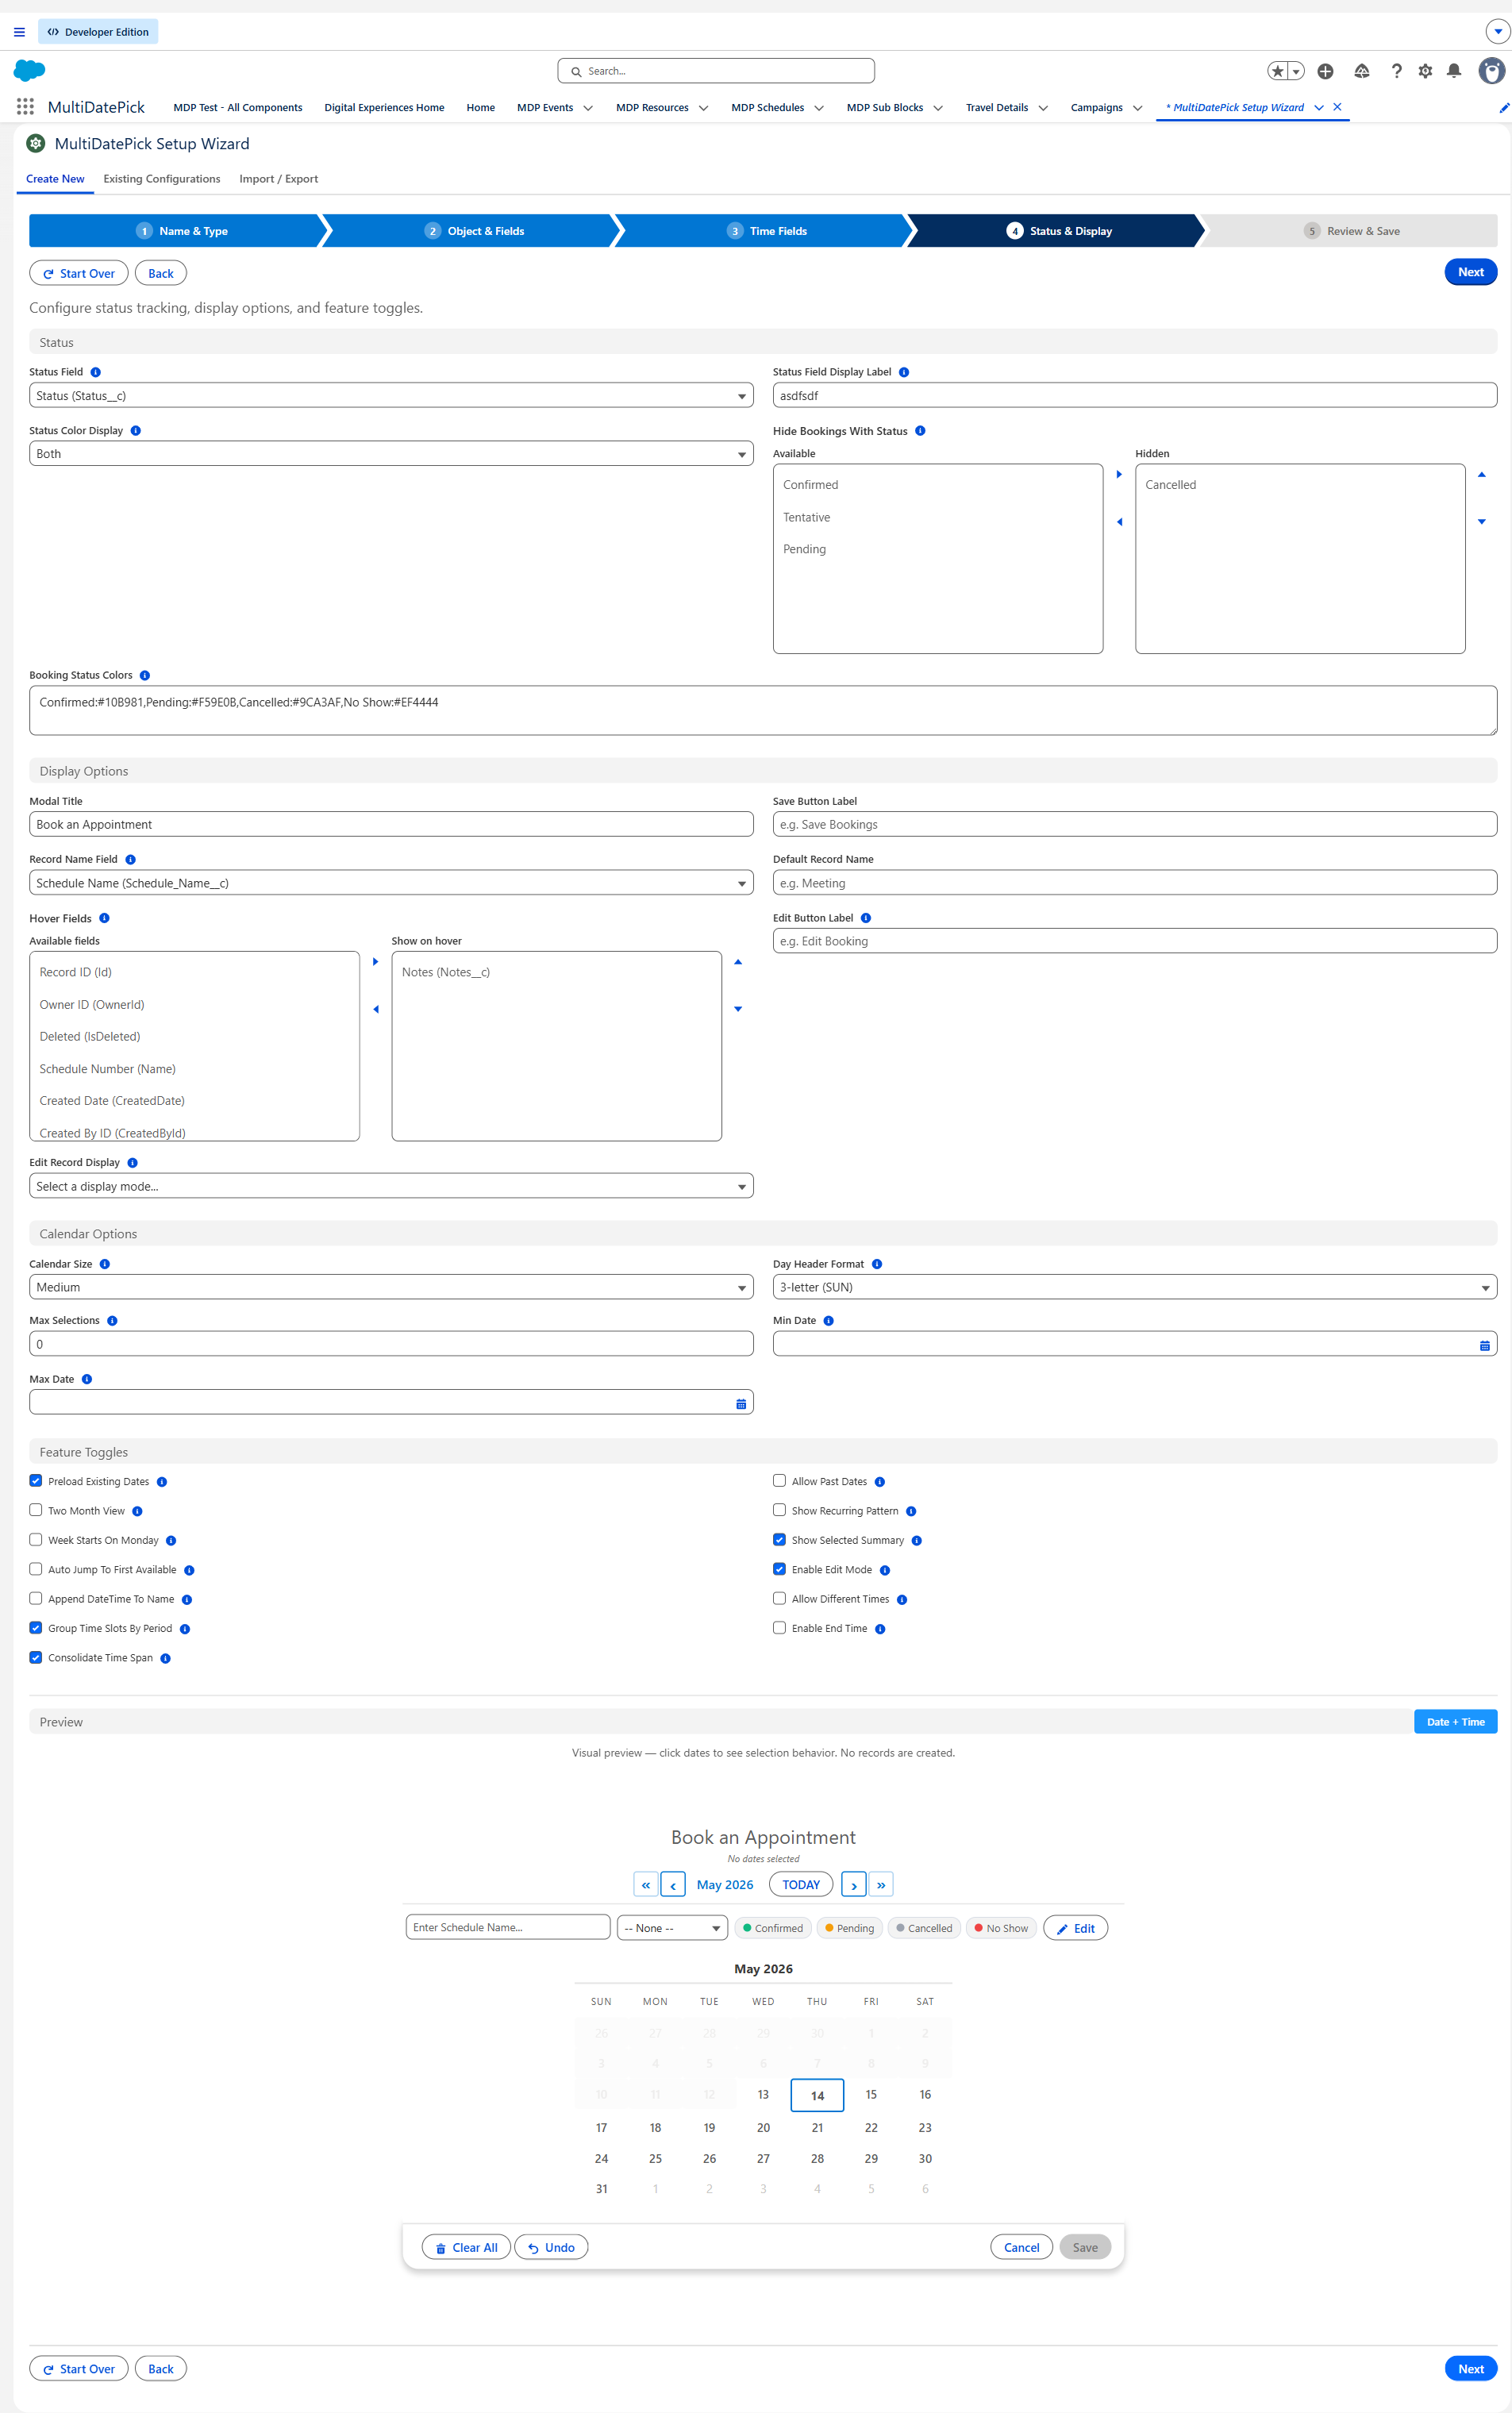Image resolution: width=1512 pixels, height=2413 pixels.
Task: Enable Week Starts On Monday checkbox
Action: click(36, 1540)
